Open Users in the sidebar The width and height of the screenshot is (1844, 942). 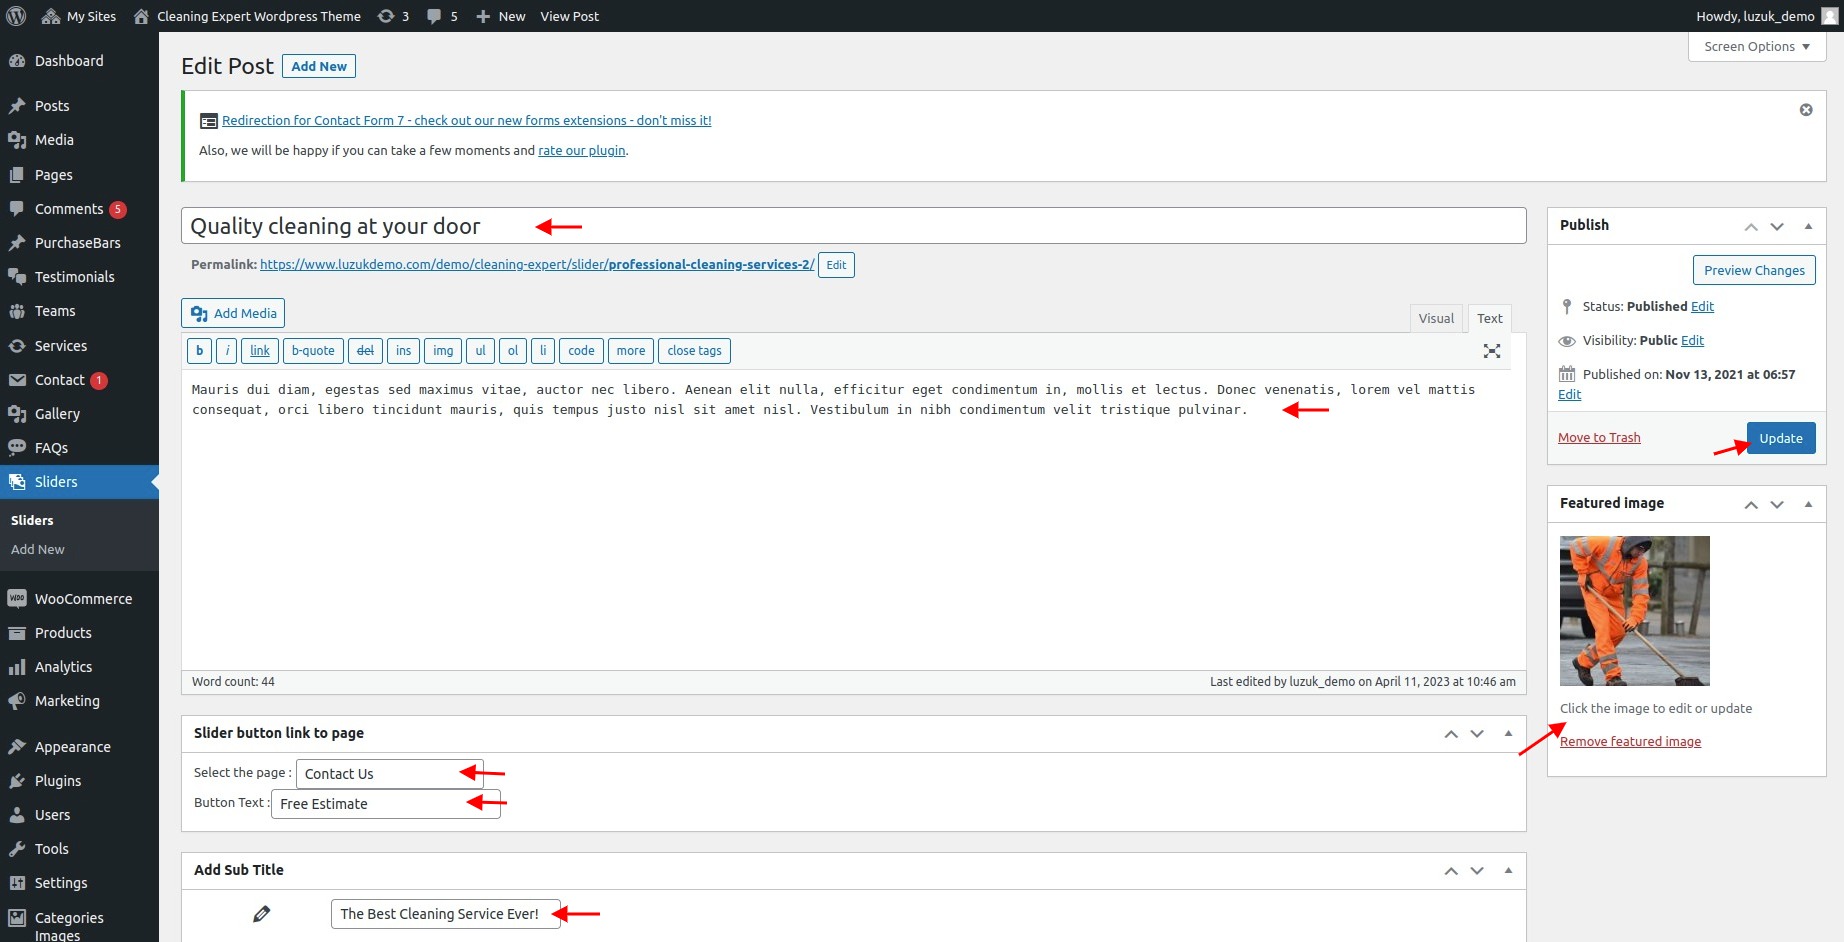tap(79, 815)
